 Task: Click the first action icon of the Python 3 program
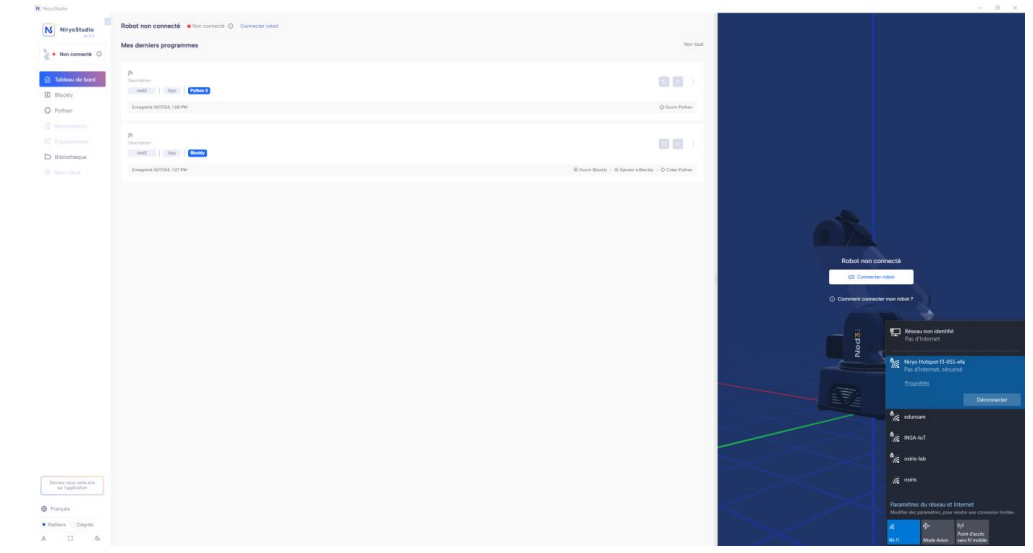[x=664, y=82]
